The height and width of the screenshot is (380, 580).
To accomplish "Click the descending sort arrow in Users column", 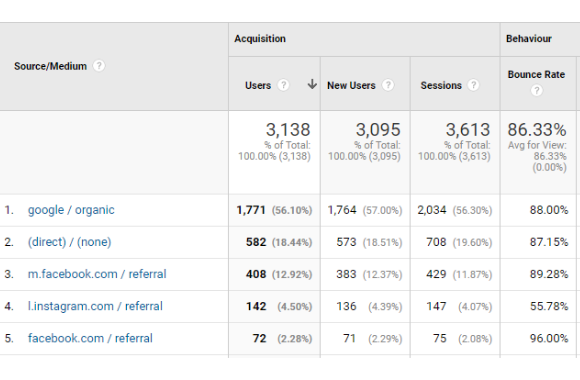I will click(x=312, y=84).
